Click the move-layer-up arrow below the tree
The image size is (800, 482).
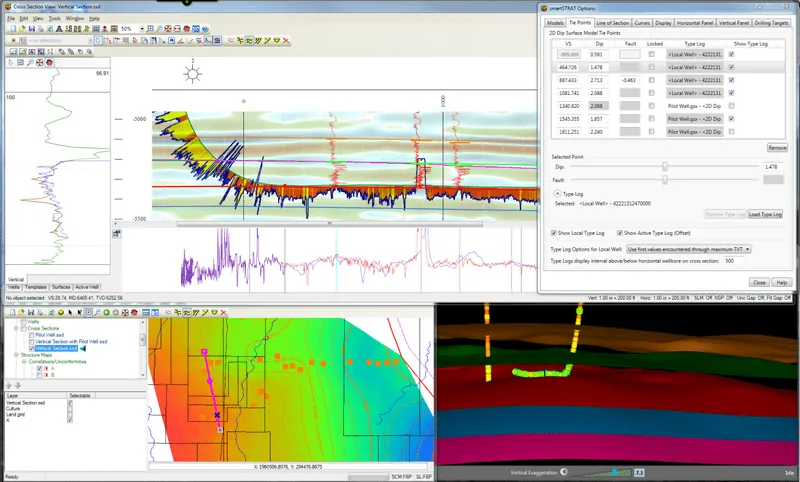tap(9, 386)
